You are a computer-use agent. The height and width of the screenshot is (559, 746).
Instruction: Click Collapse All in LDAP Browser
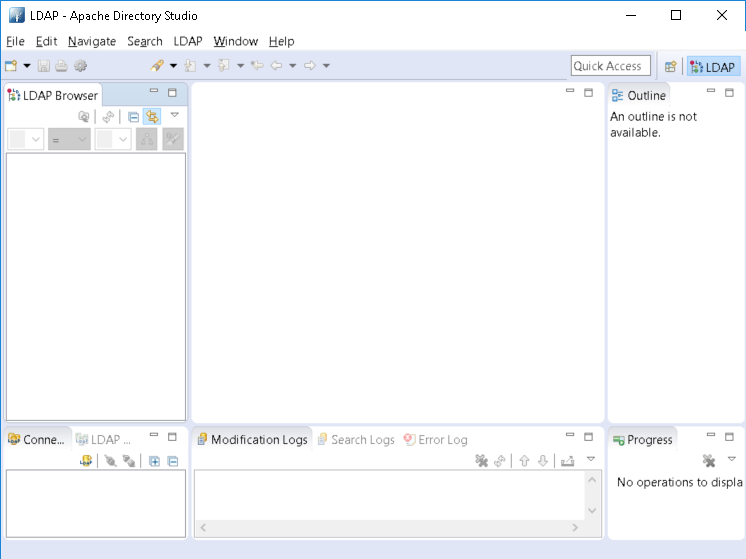click(x=134, y=117)
